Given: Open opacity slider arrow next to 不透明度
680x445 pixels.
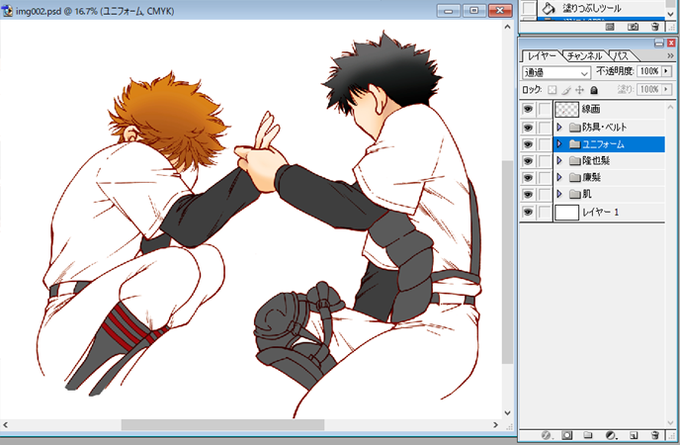Looking at the screenshot, I should [x=667, y=71].
